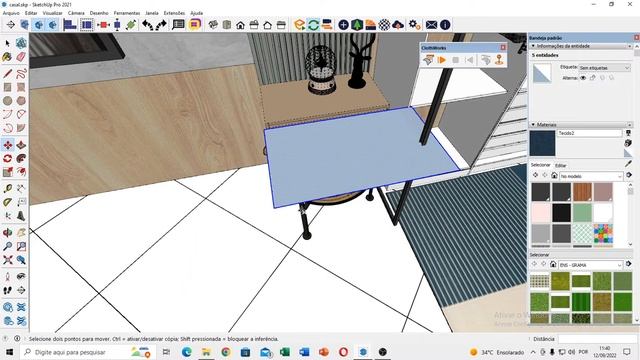Collapse the Informações da entidade panel
The width and height of the screenshot is (640, 360).
533,46
